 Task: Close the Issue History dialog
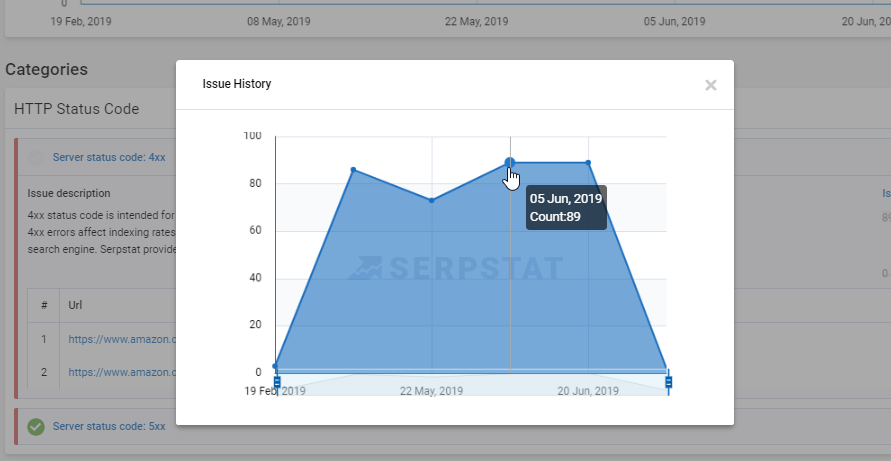(710, 85)
